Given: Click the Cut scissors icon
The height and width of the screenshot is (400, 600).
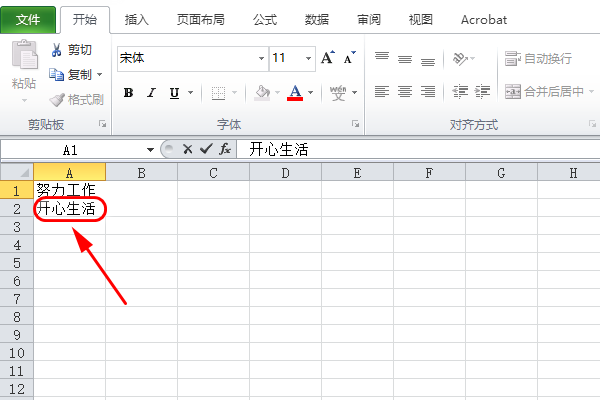Looking at the screenshot, I should point(57,50).
